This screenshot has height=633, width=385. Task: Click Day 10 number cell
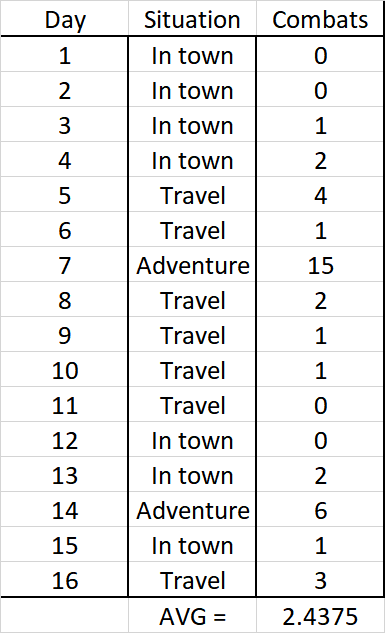(x=65, y=369)
